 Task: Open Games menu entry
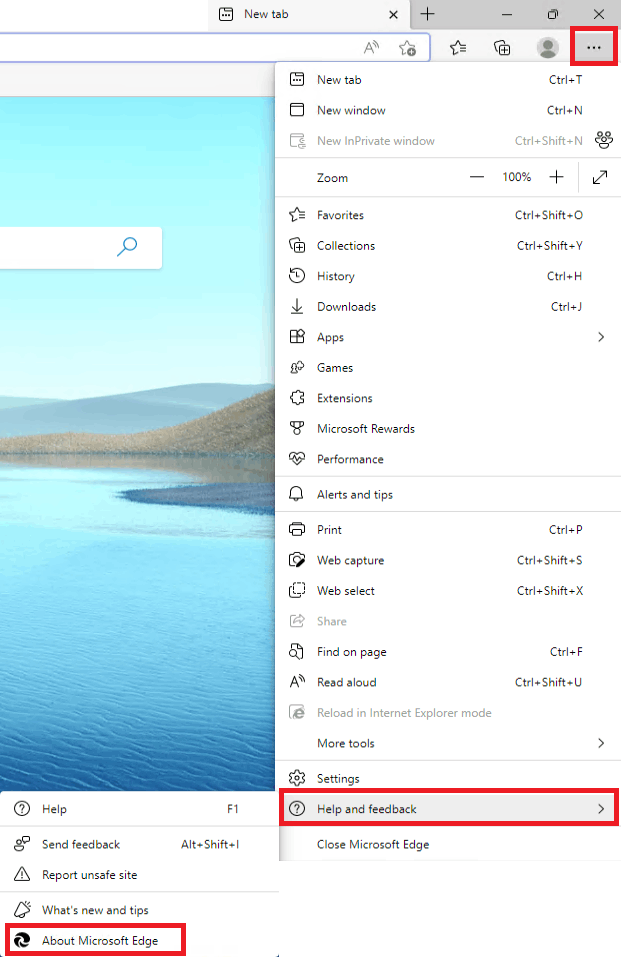coord(448,367)
